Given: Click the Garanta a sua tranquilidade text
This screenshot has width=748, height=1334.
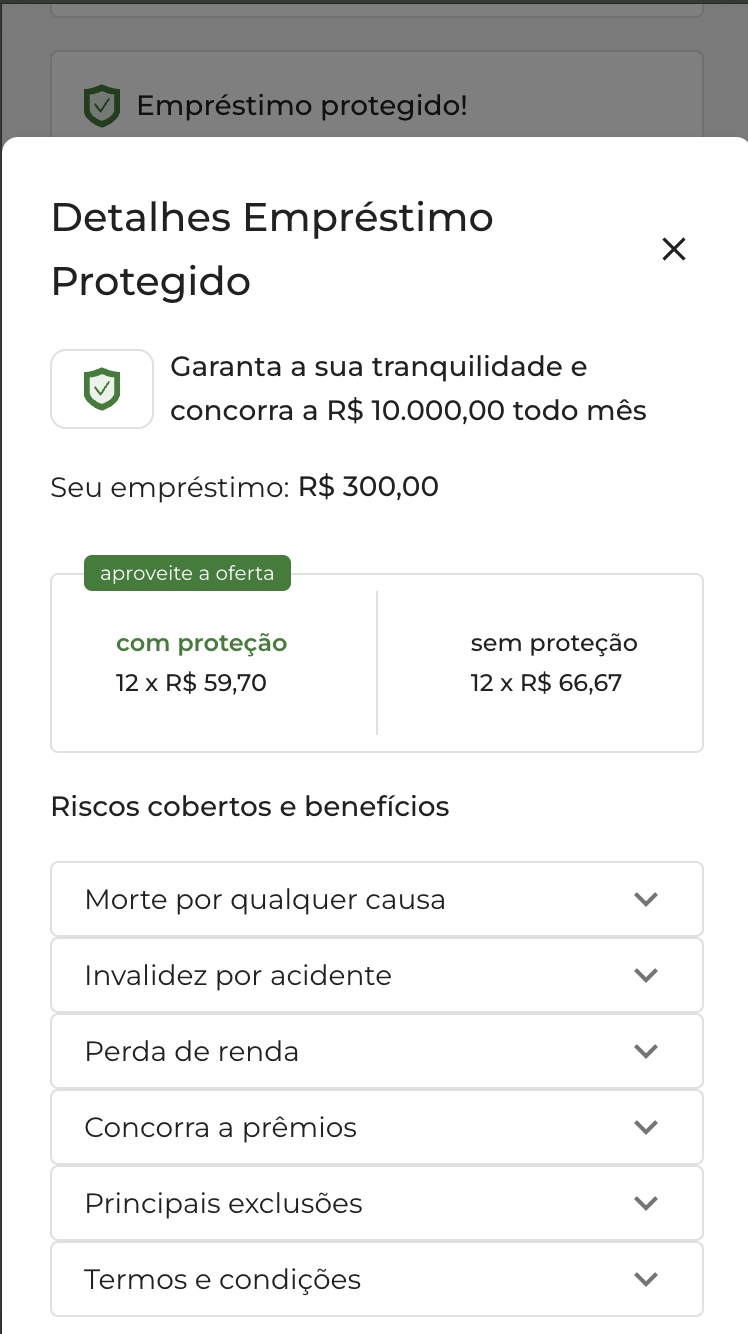Looking at the screenshot, I should pyautogui.click(x=378, y=367).
